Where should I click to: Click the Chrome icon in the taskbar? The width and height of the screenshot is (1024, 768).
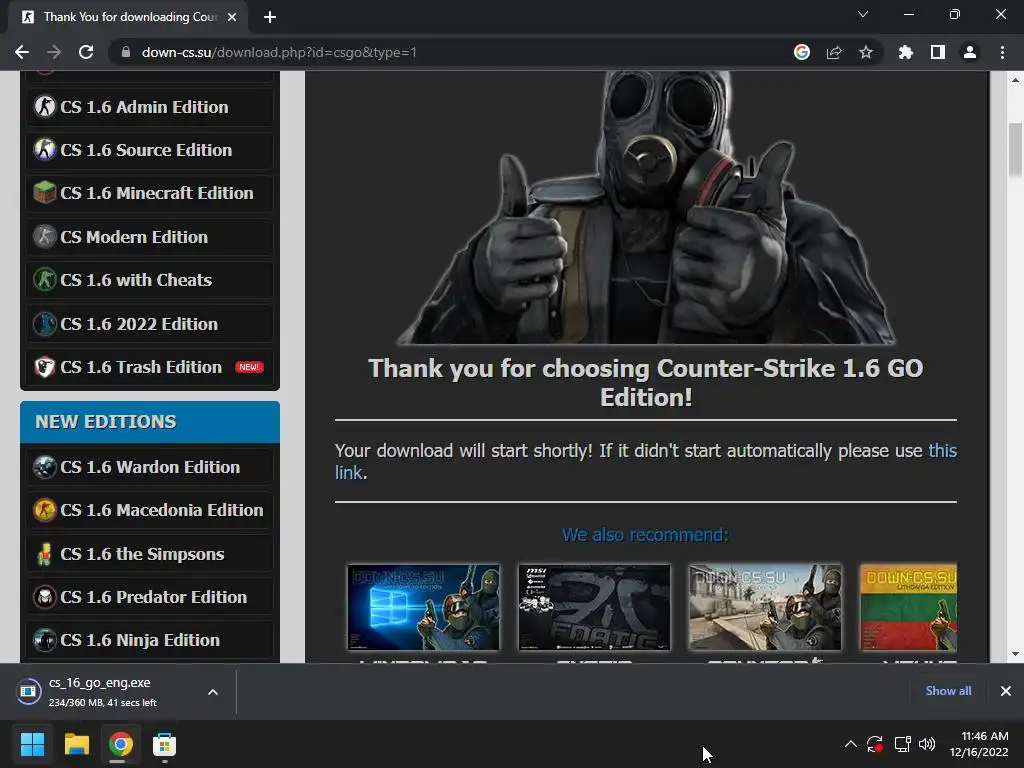(121, 744)
